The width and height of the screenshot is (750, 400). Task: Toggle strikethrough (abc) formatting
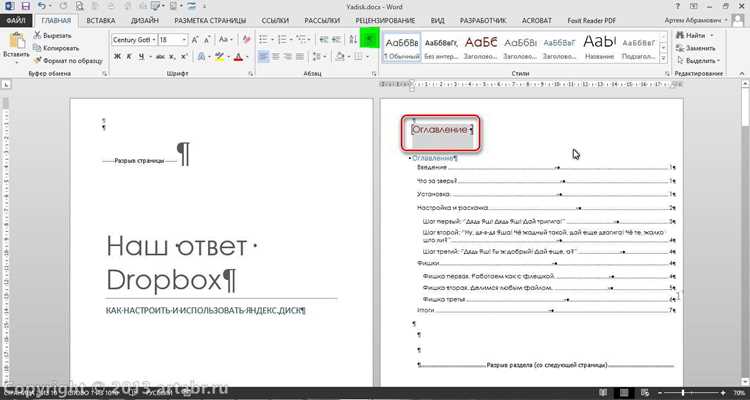click(160, 57)
